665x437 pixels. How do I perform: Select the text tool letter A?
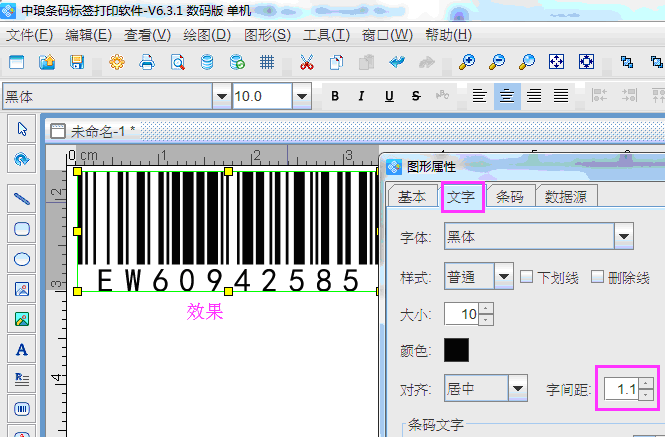pyautogui.click(x=22, y=349)
